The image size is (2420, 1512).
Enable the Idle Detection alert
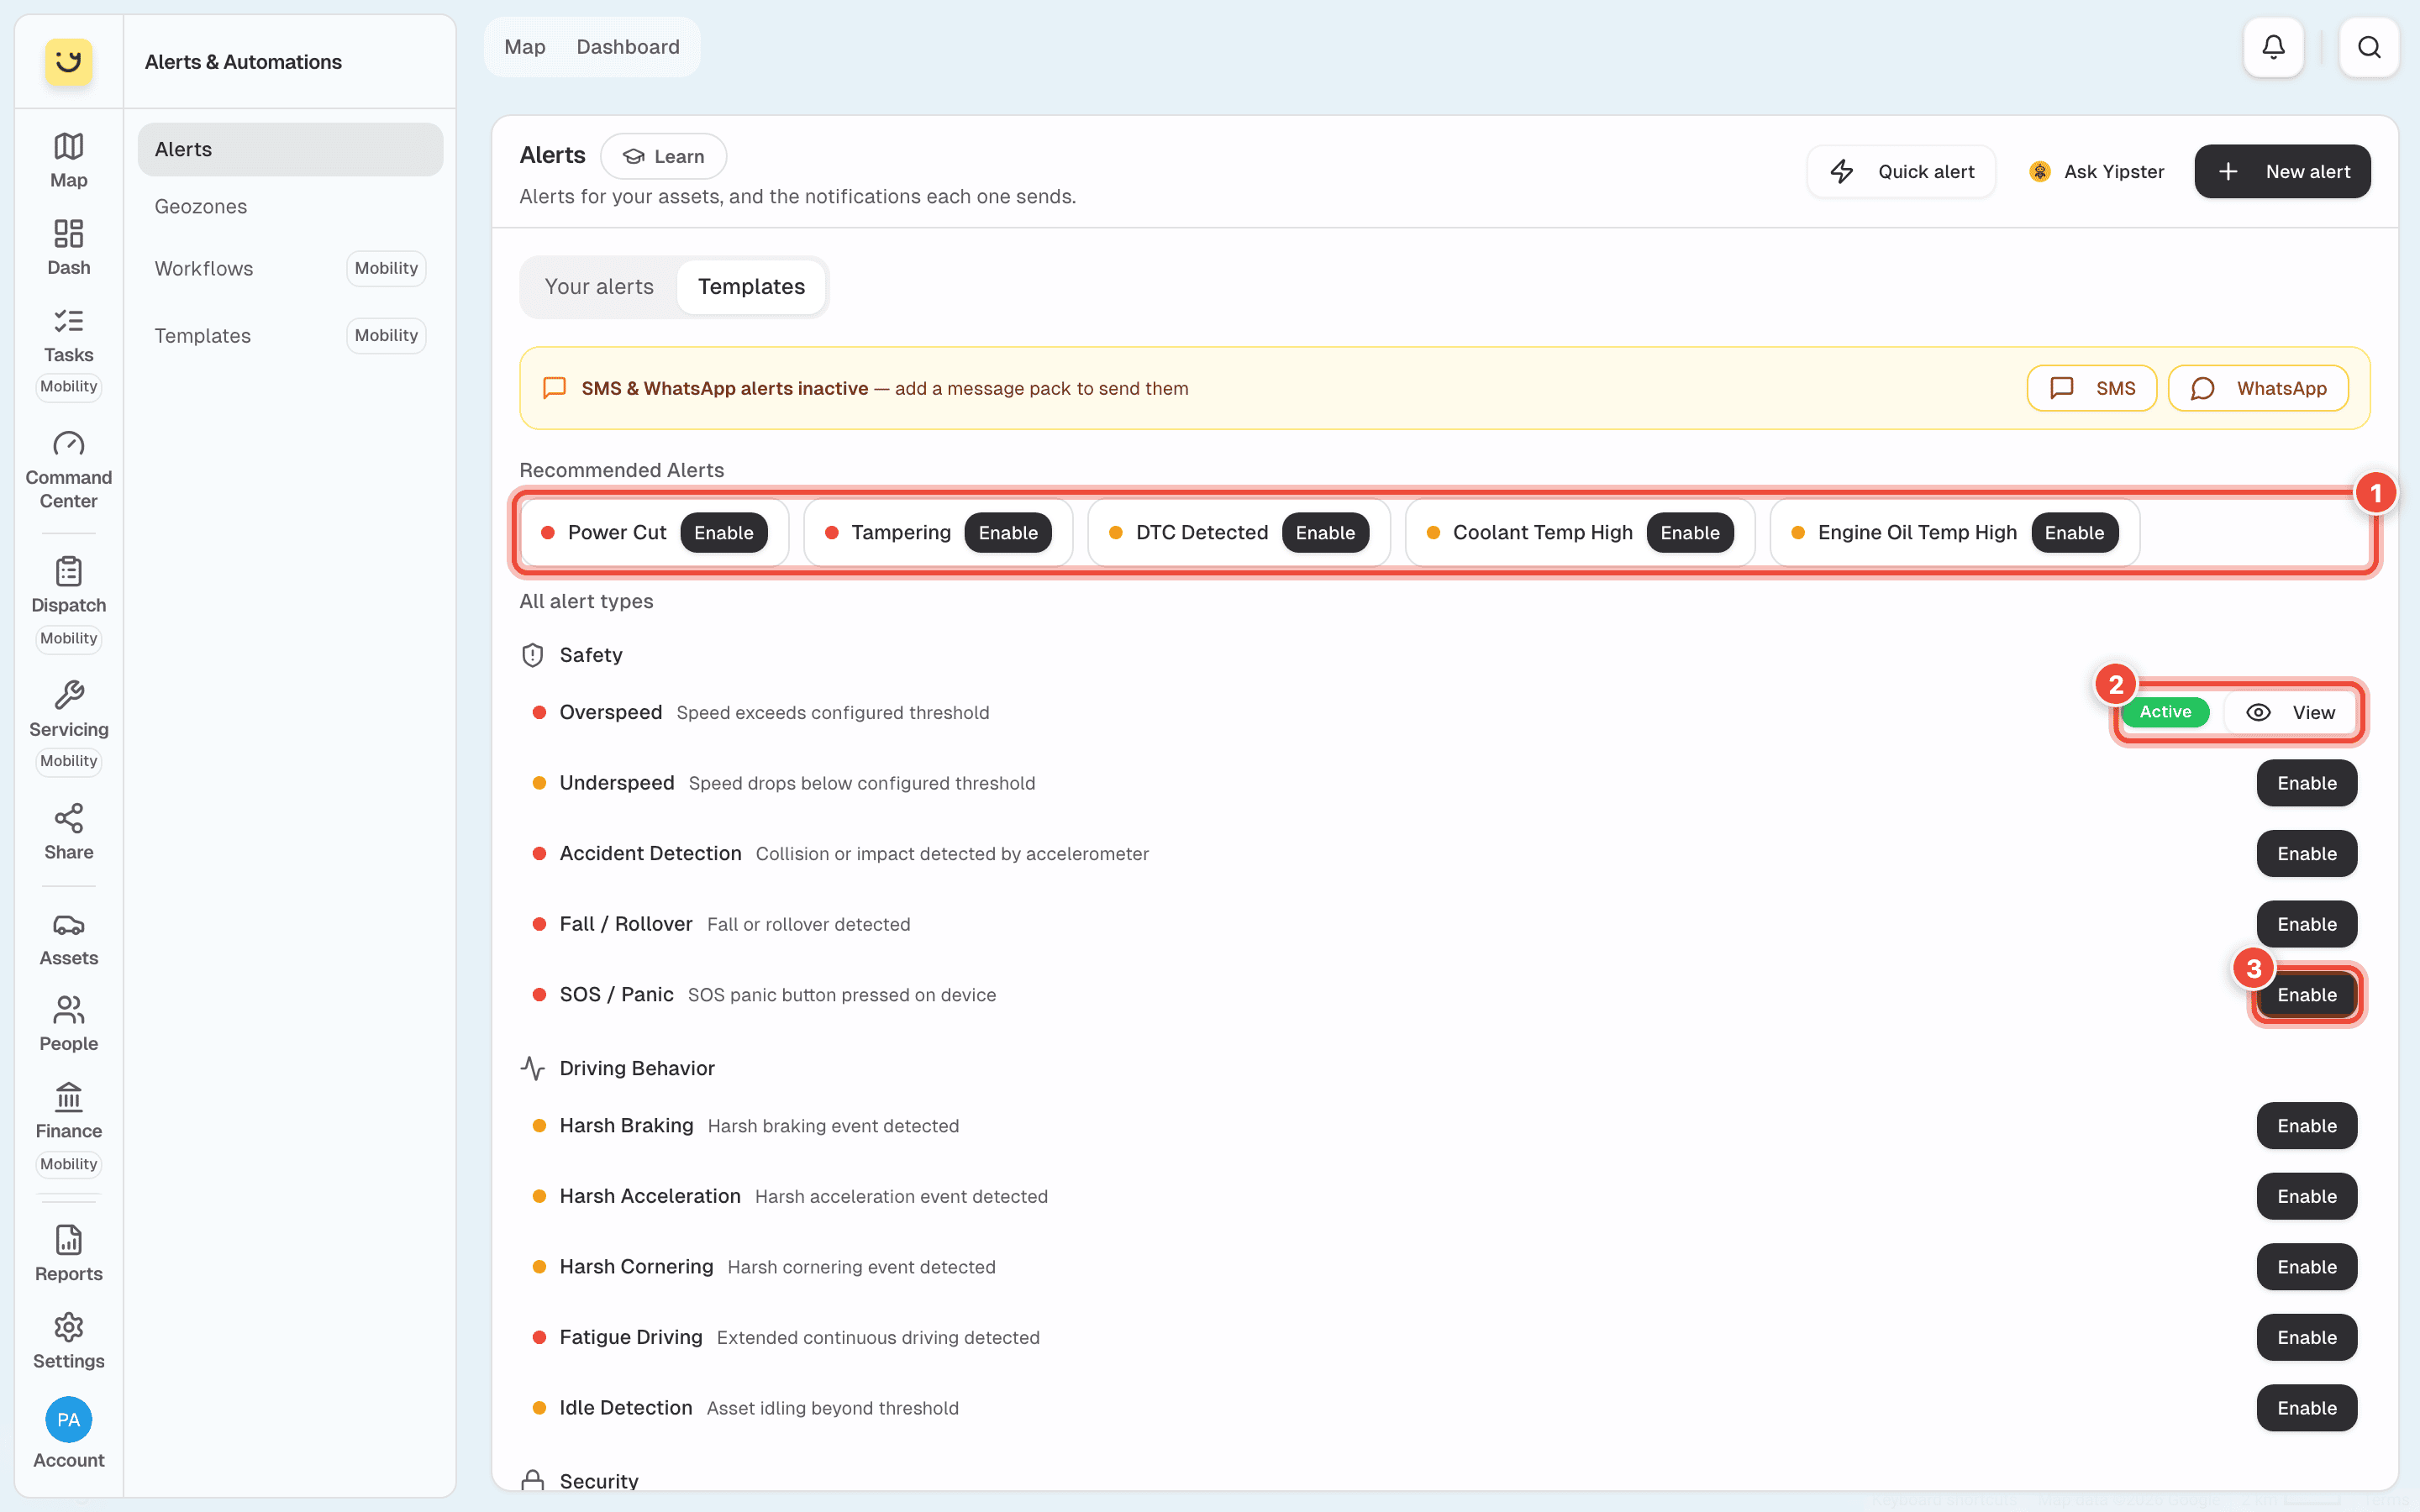(2306, 1408)
